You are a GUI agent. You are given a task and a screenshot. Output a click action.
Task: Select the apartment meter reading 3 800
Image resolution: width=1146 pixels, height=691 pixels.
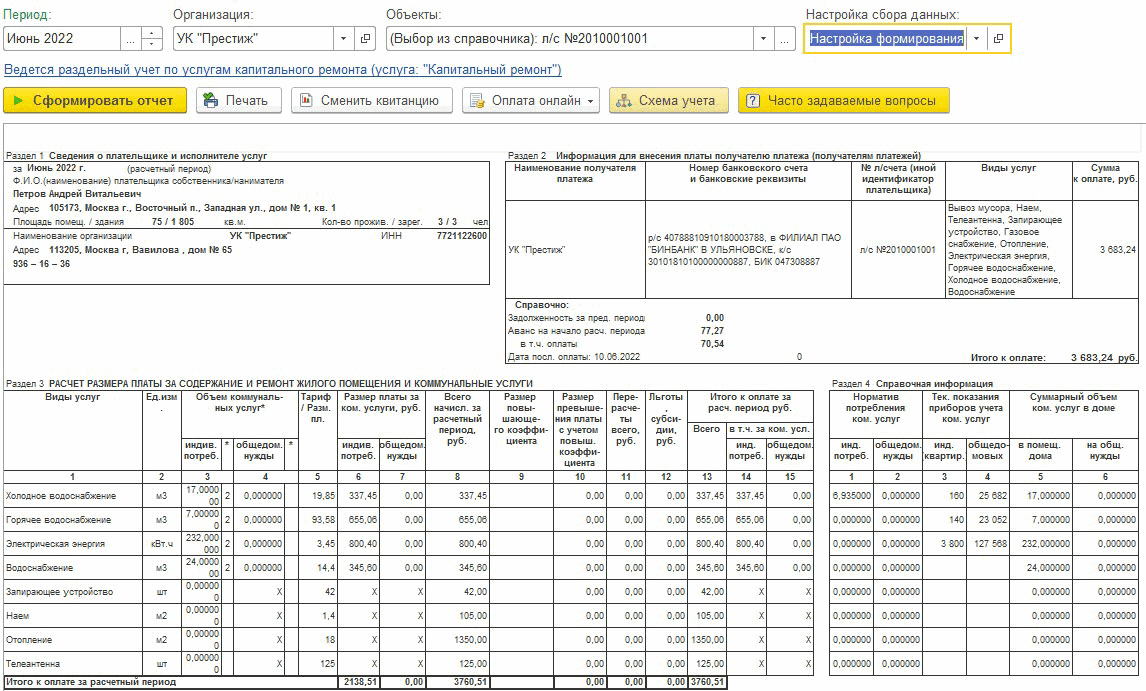[x=952, y=544]
